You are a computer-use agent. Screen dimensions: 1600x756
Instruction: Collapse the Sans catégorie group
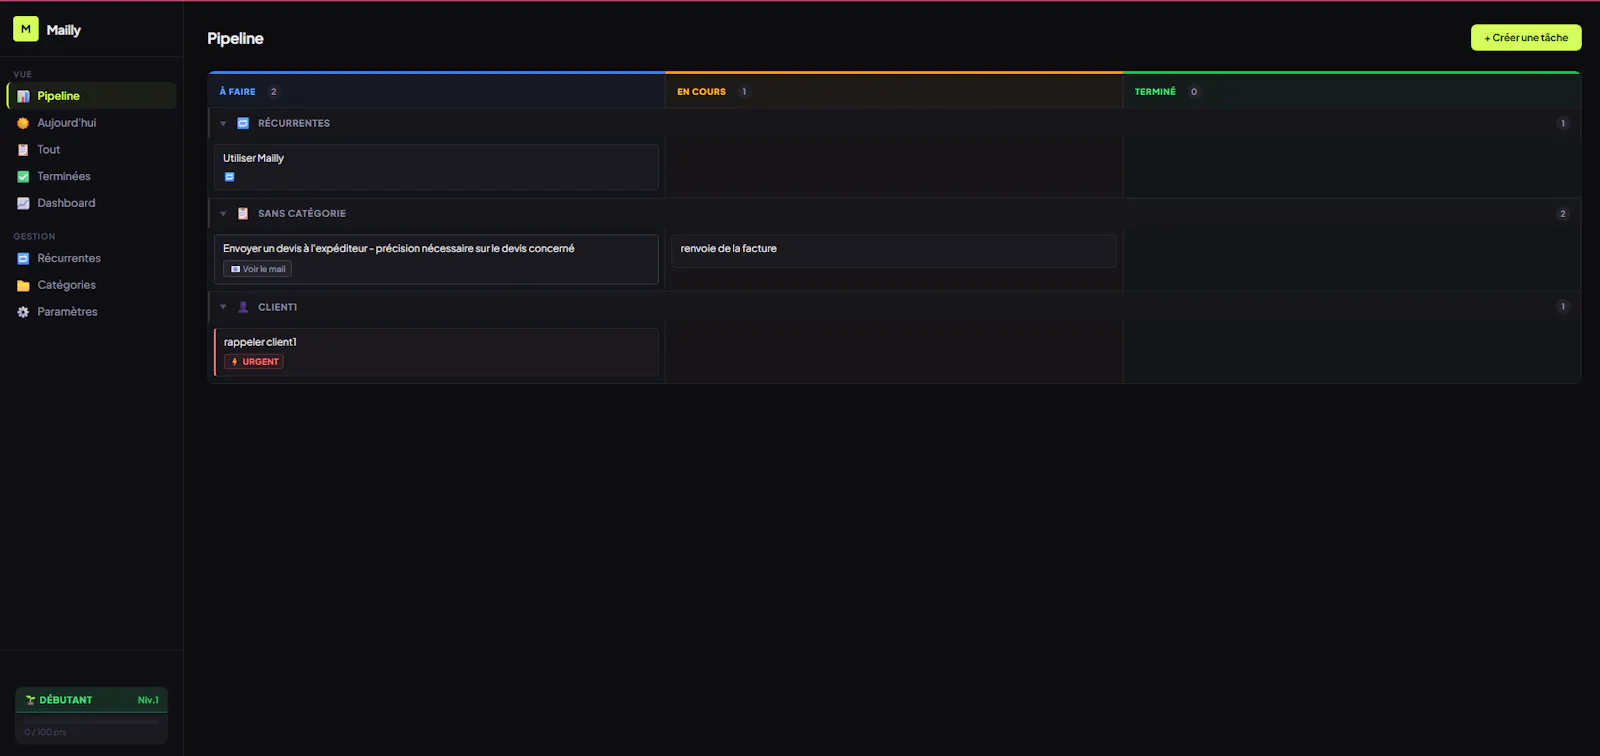[x=223, y=214]
